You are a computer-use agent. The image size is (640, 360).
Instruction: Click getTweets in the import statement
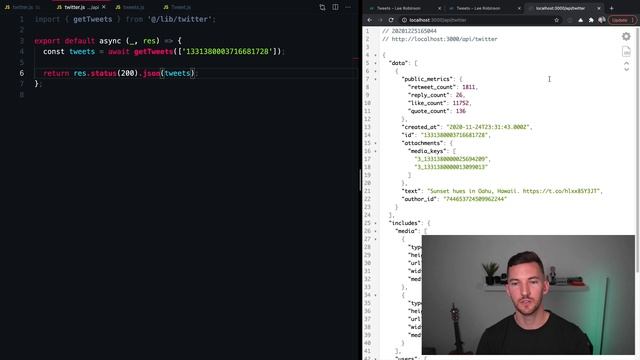point(93,19)
